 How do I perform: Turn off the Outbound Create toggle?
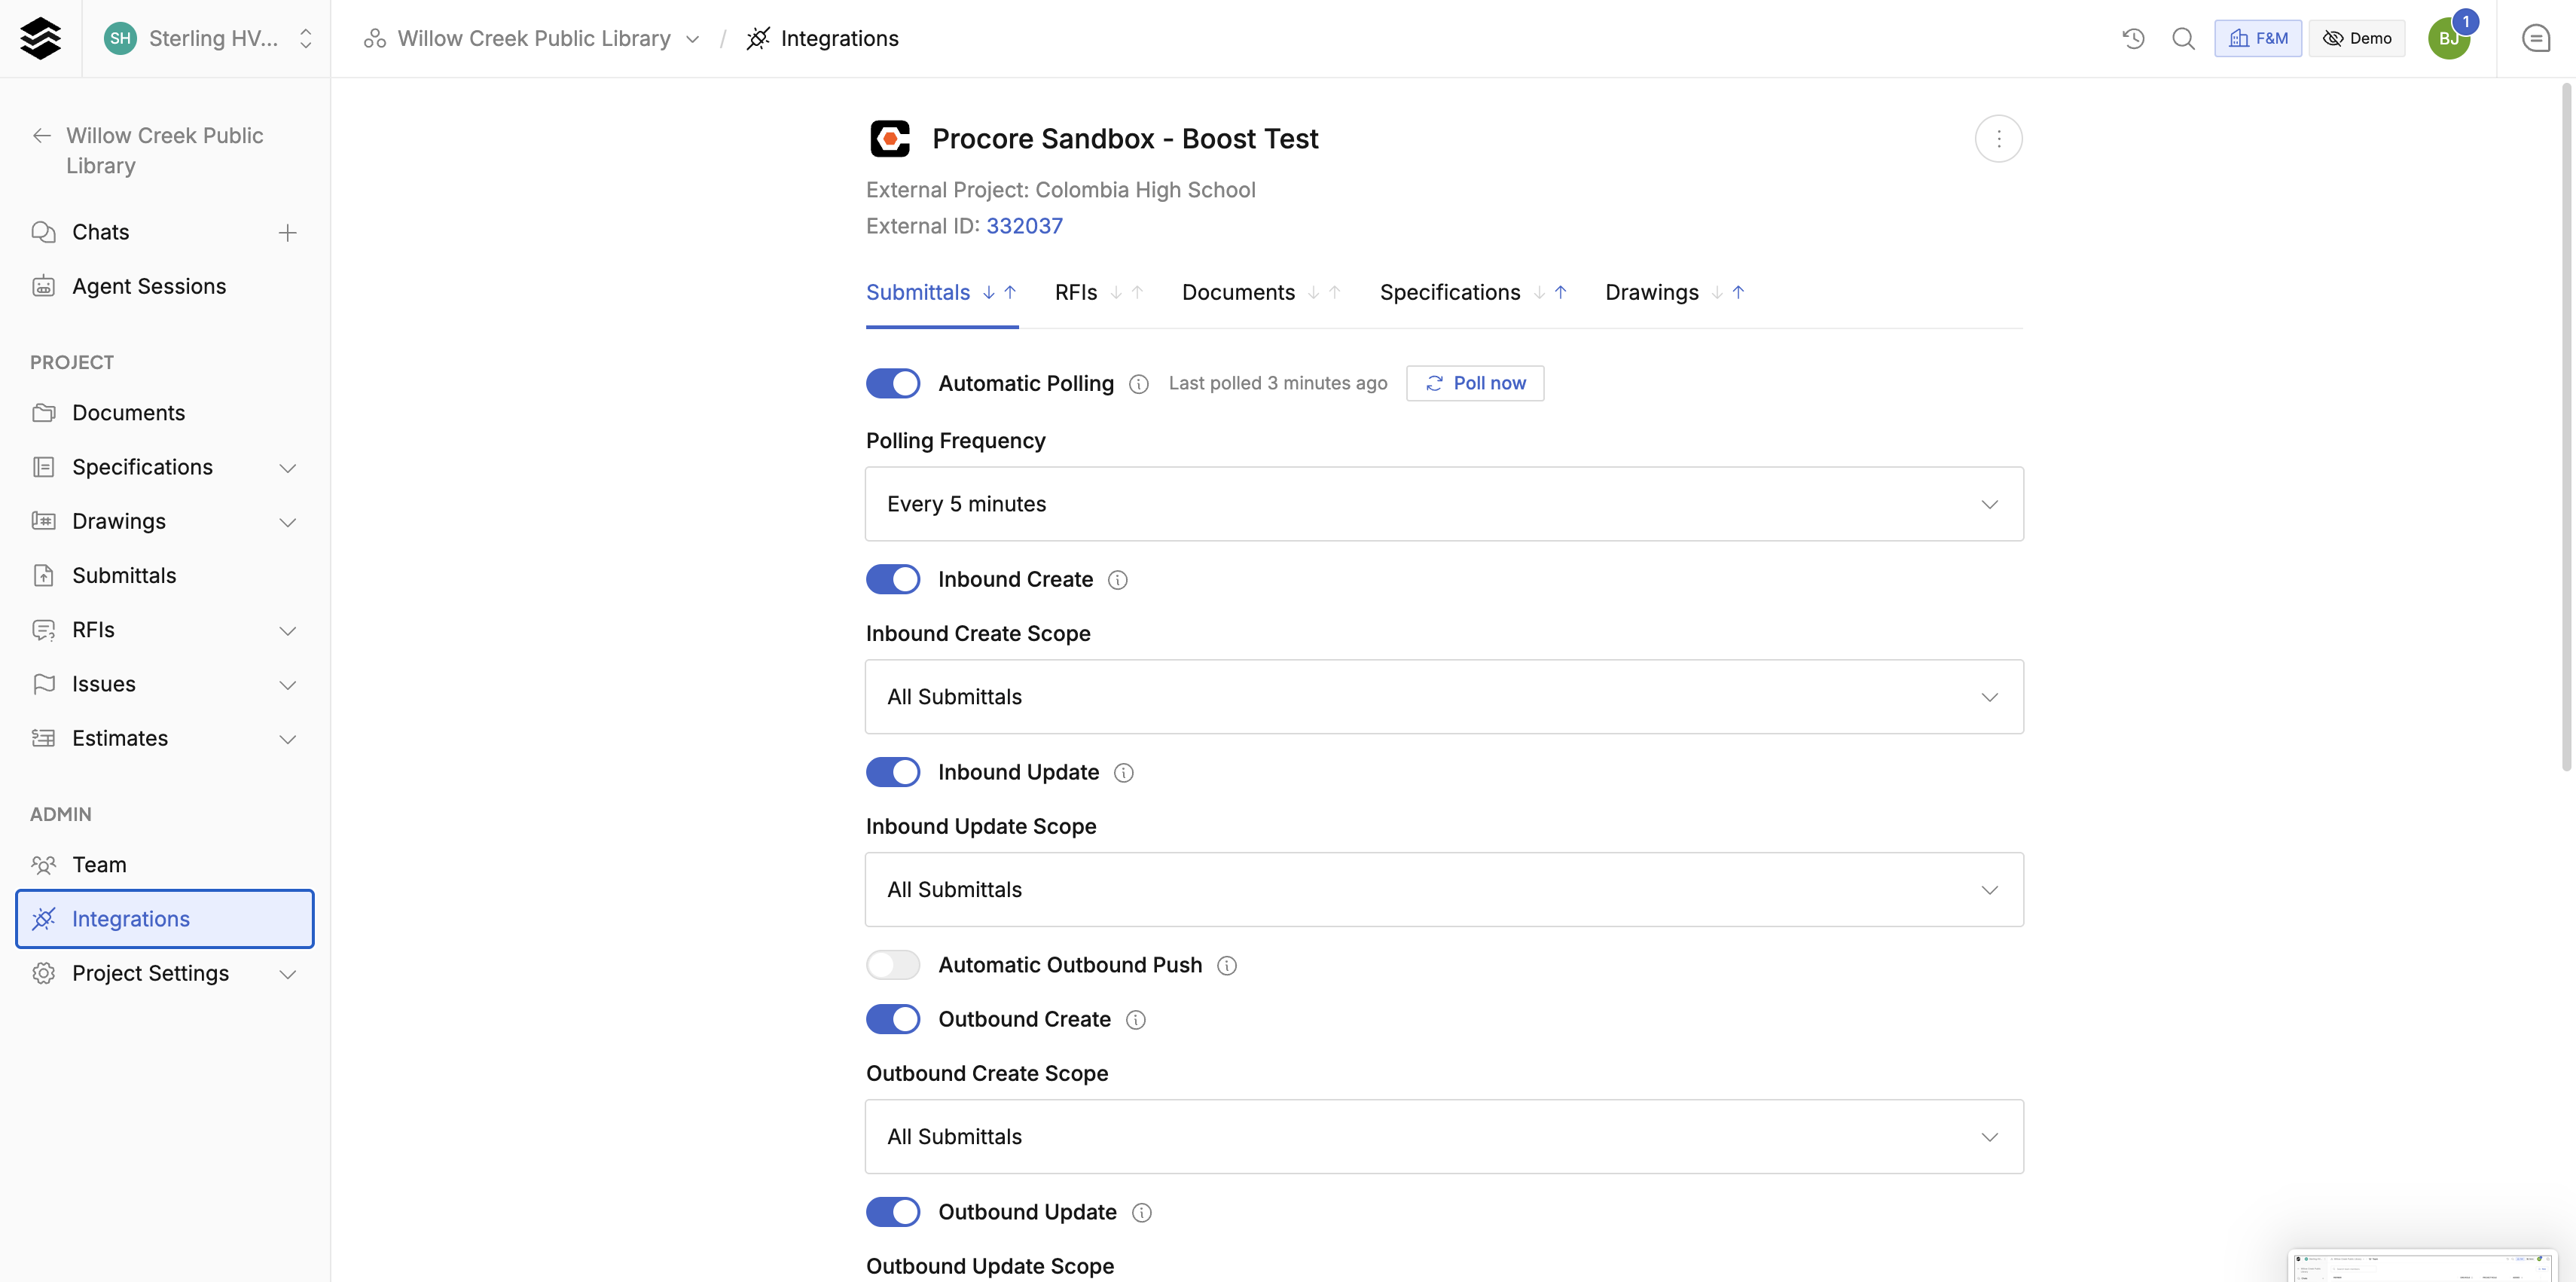(x=892, y=1019)
